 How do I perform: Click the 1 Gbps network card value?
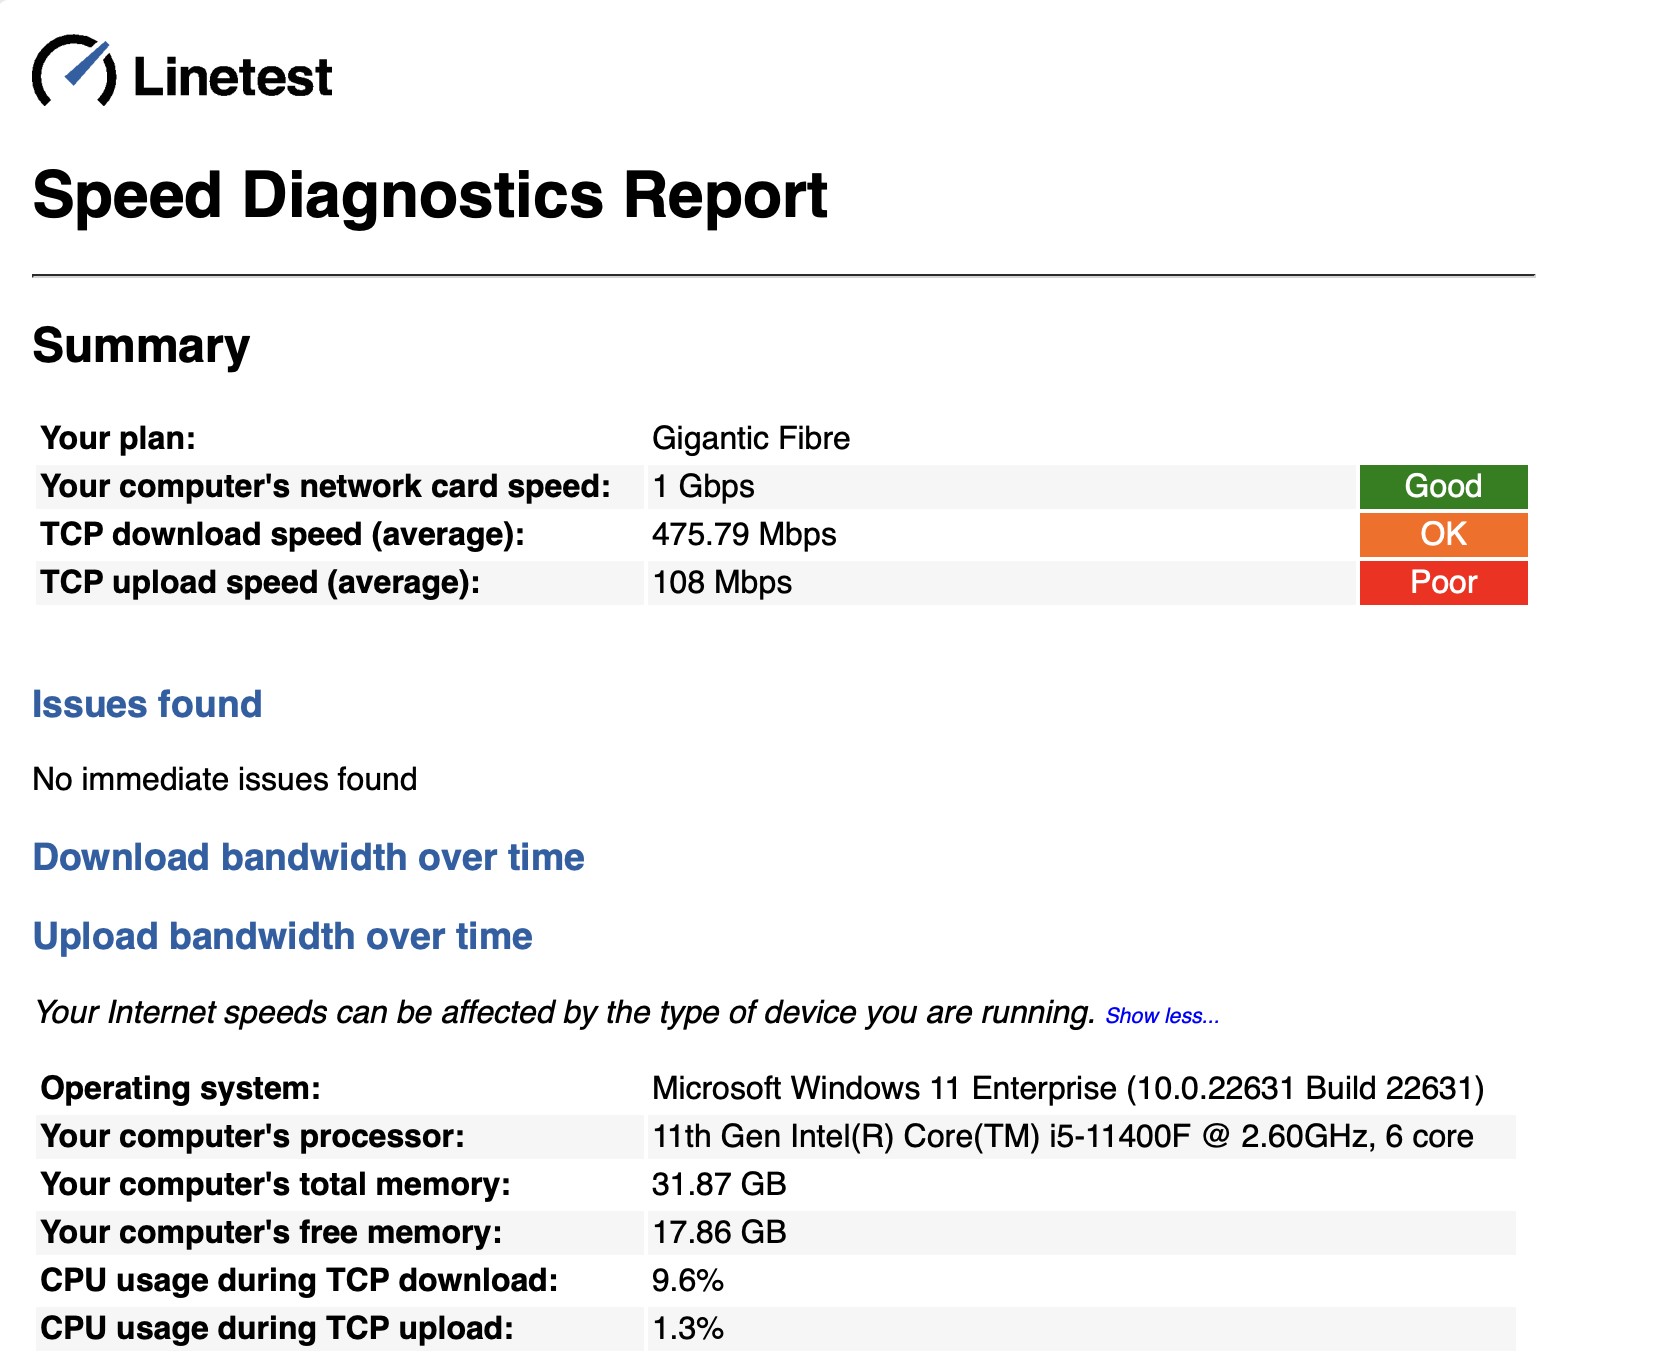tap(703, 486)
